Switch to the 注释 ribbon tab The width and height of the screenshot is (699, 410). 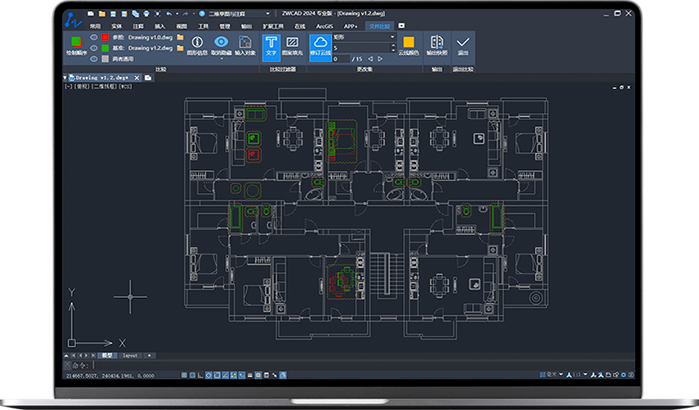click(x=138, y=26)
